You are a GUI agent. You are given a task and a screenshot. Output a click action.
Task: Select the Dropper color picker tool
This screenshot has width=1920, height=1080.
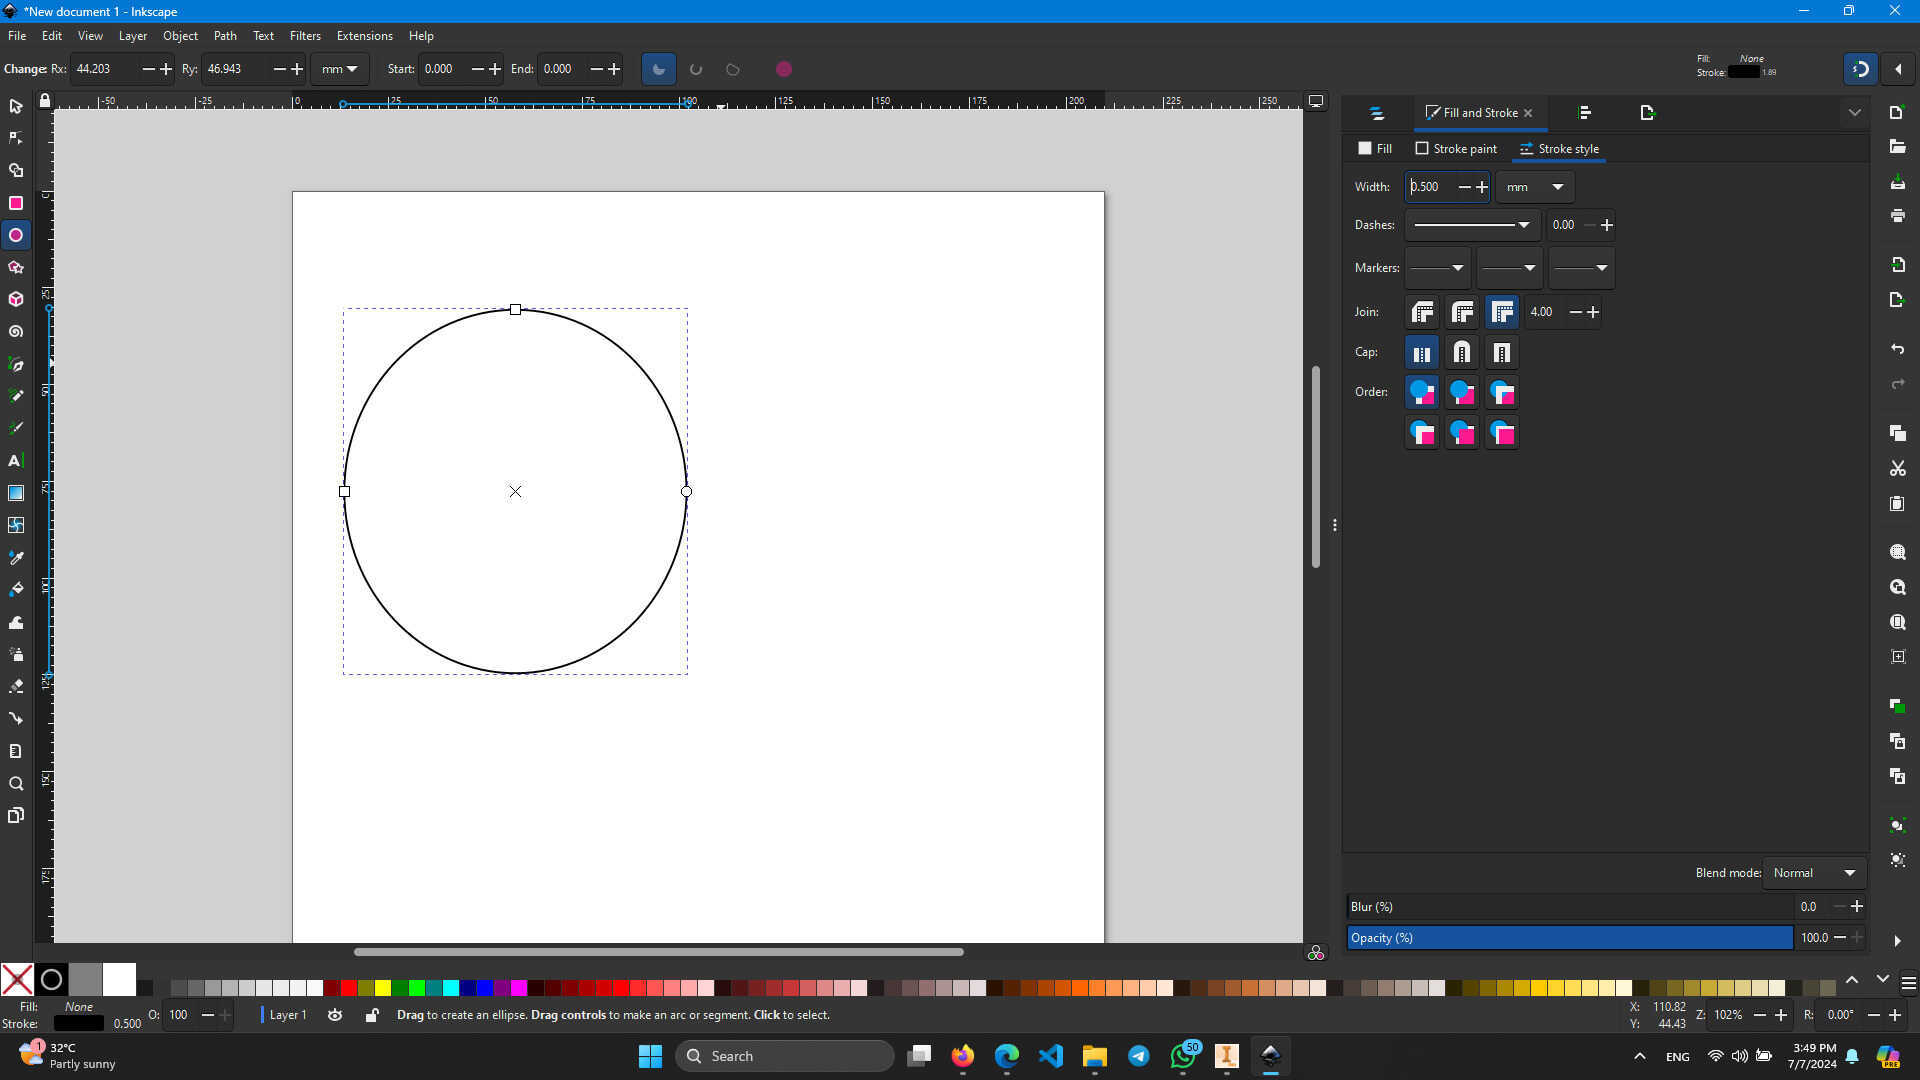[x=16, y=557]
